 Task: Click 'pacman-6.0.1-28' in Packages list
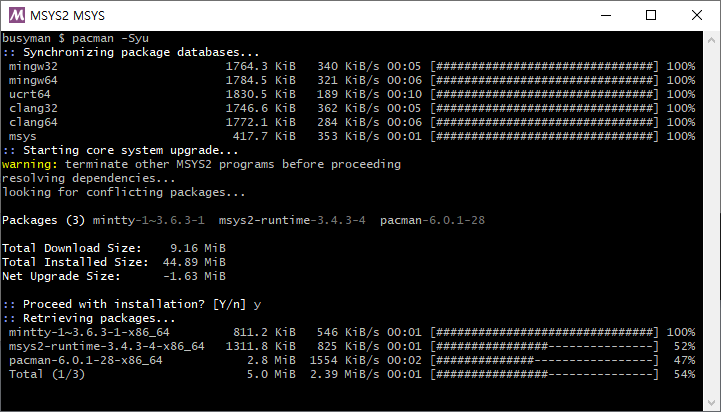[x=432, y=220]
